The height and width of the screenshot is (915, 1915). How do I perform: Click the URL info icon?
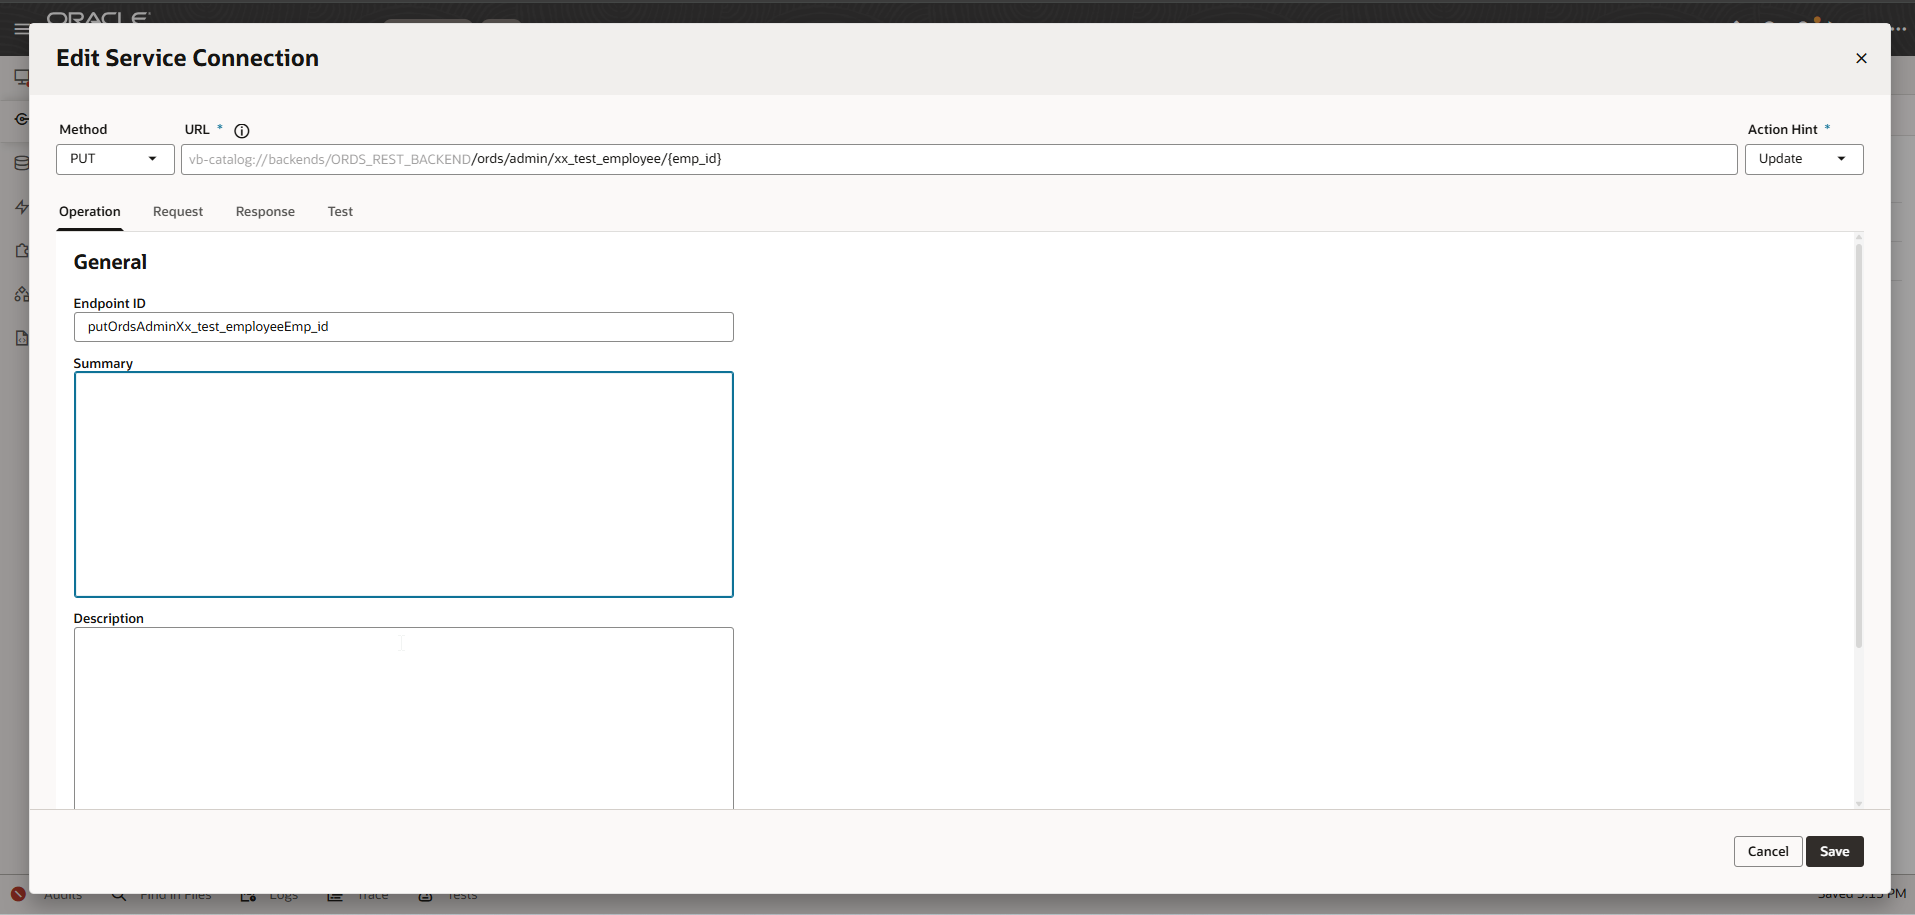coord(241,131)
